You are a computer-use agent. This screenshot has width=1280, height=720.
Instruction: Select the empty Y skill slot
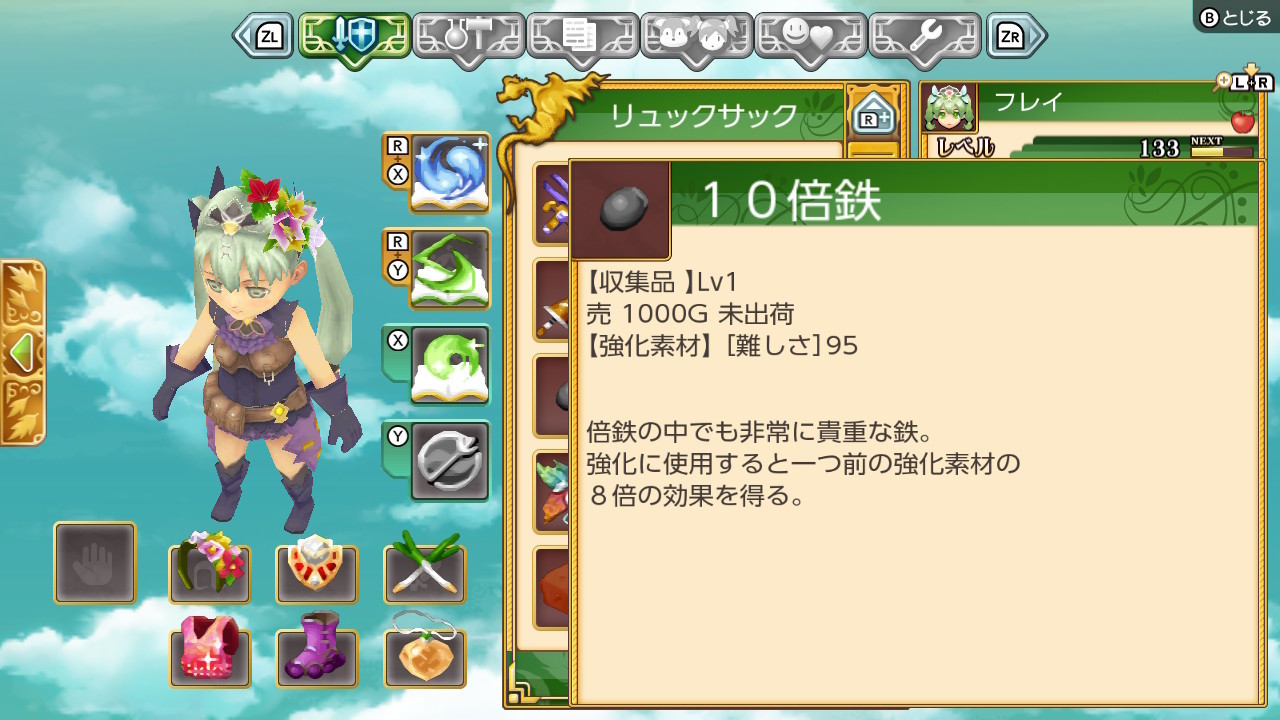click(449, 461)
